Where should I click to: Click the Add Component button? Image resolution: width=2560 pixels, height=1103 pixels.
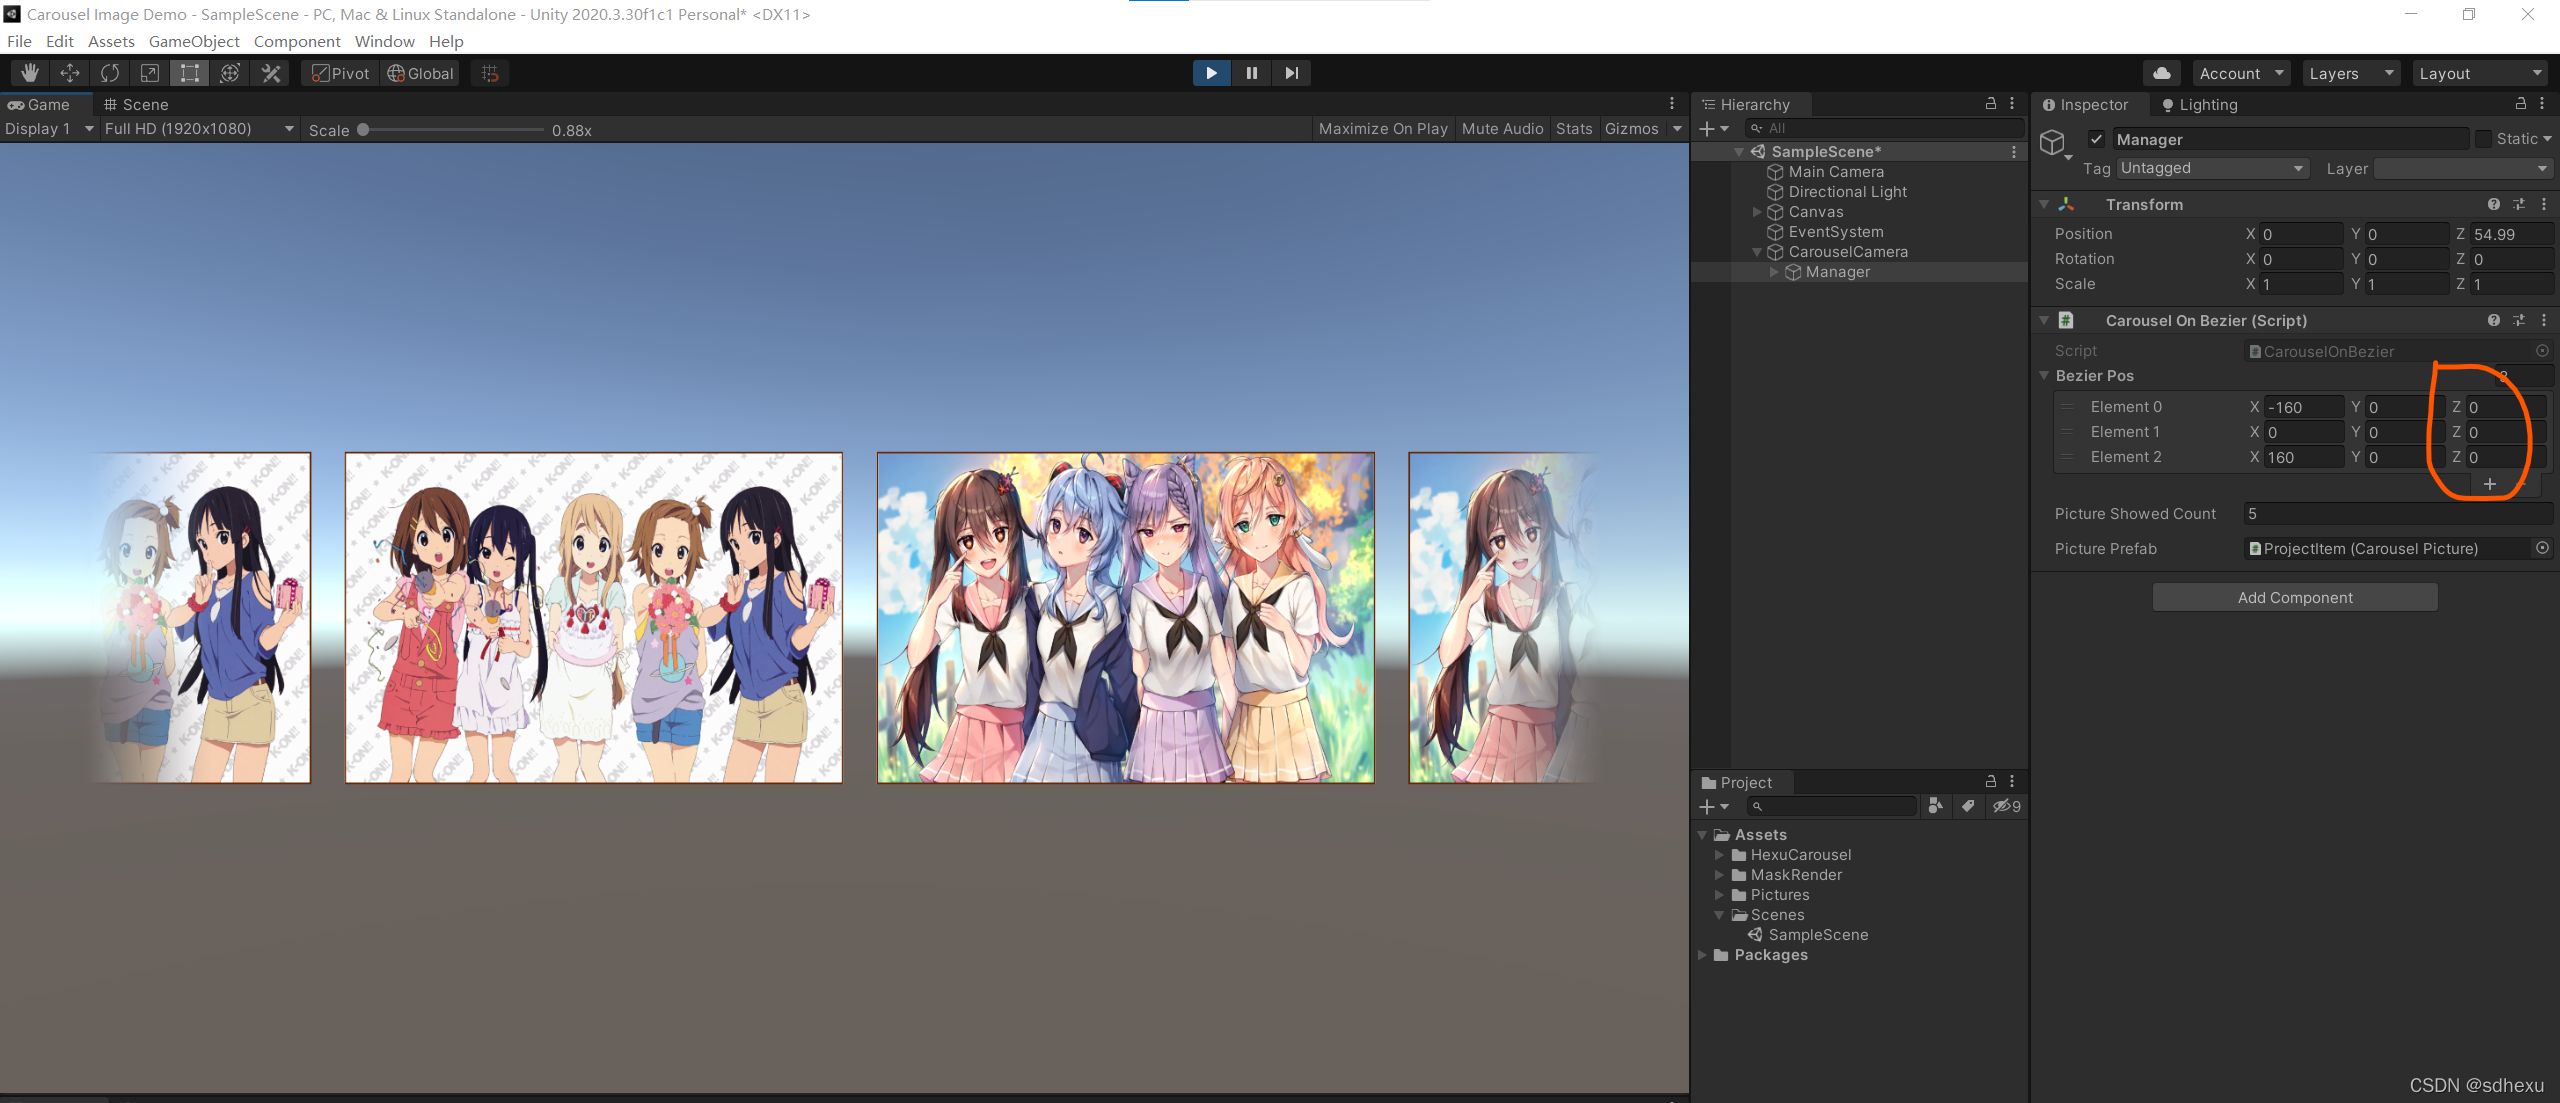coord(2294,597)
